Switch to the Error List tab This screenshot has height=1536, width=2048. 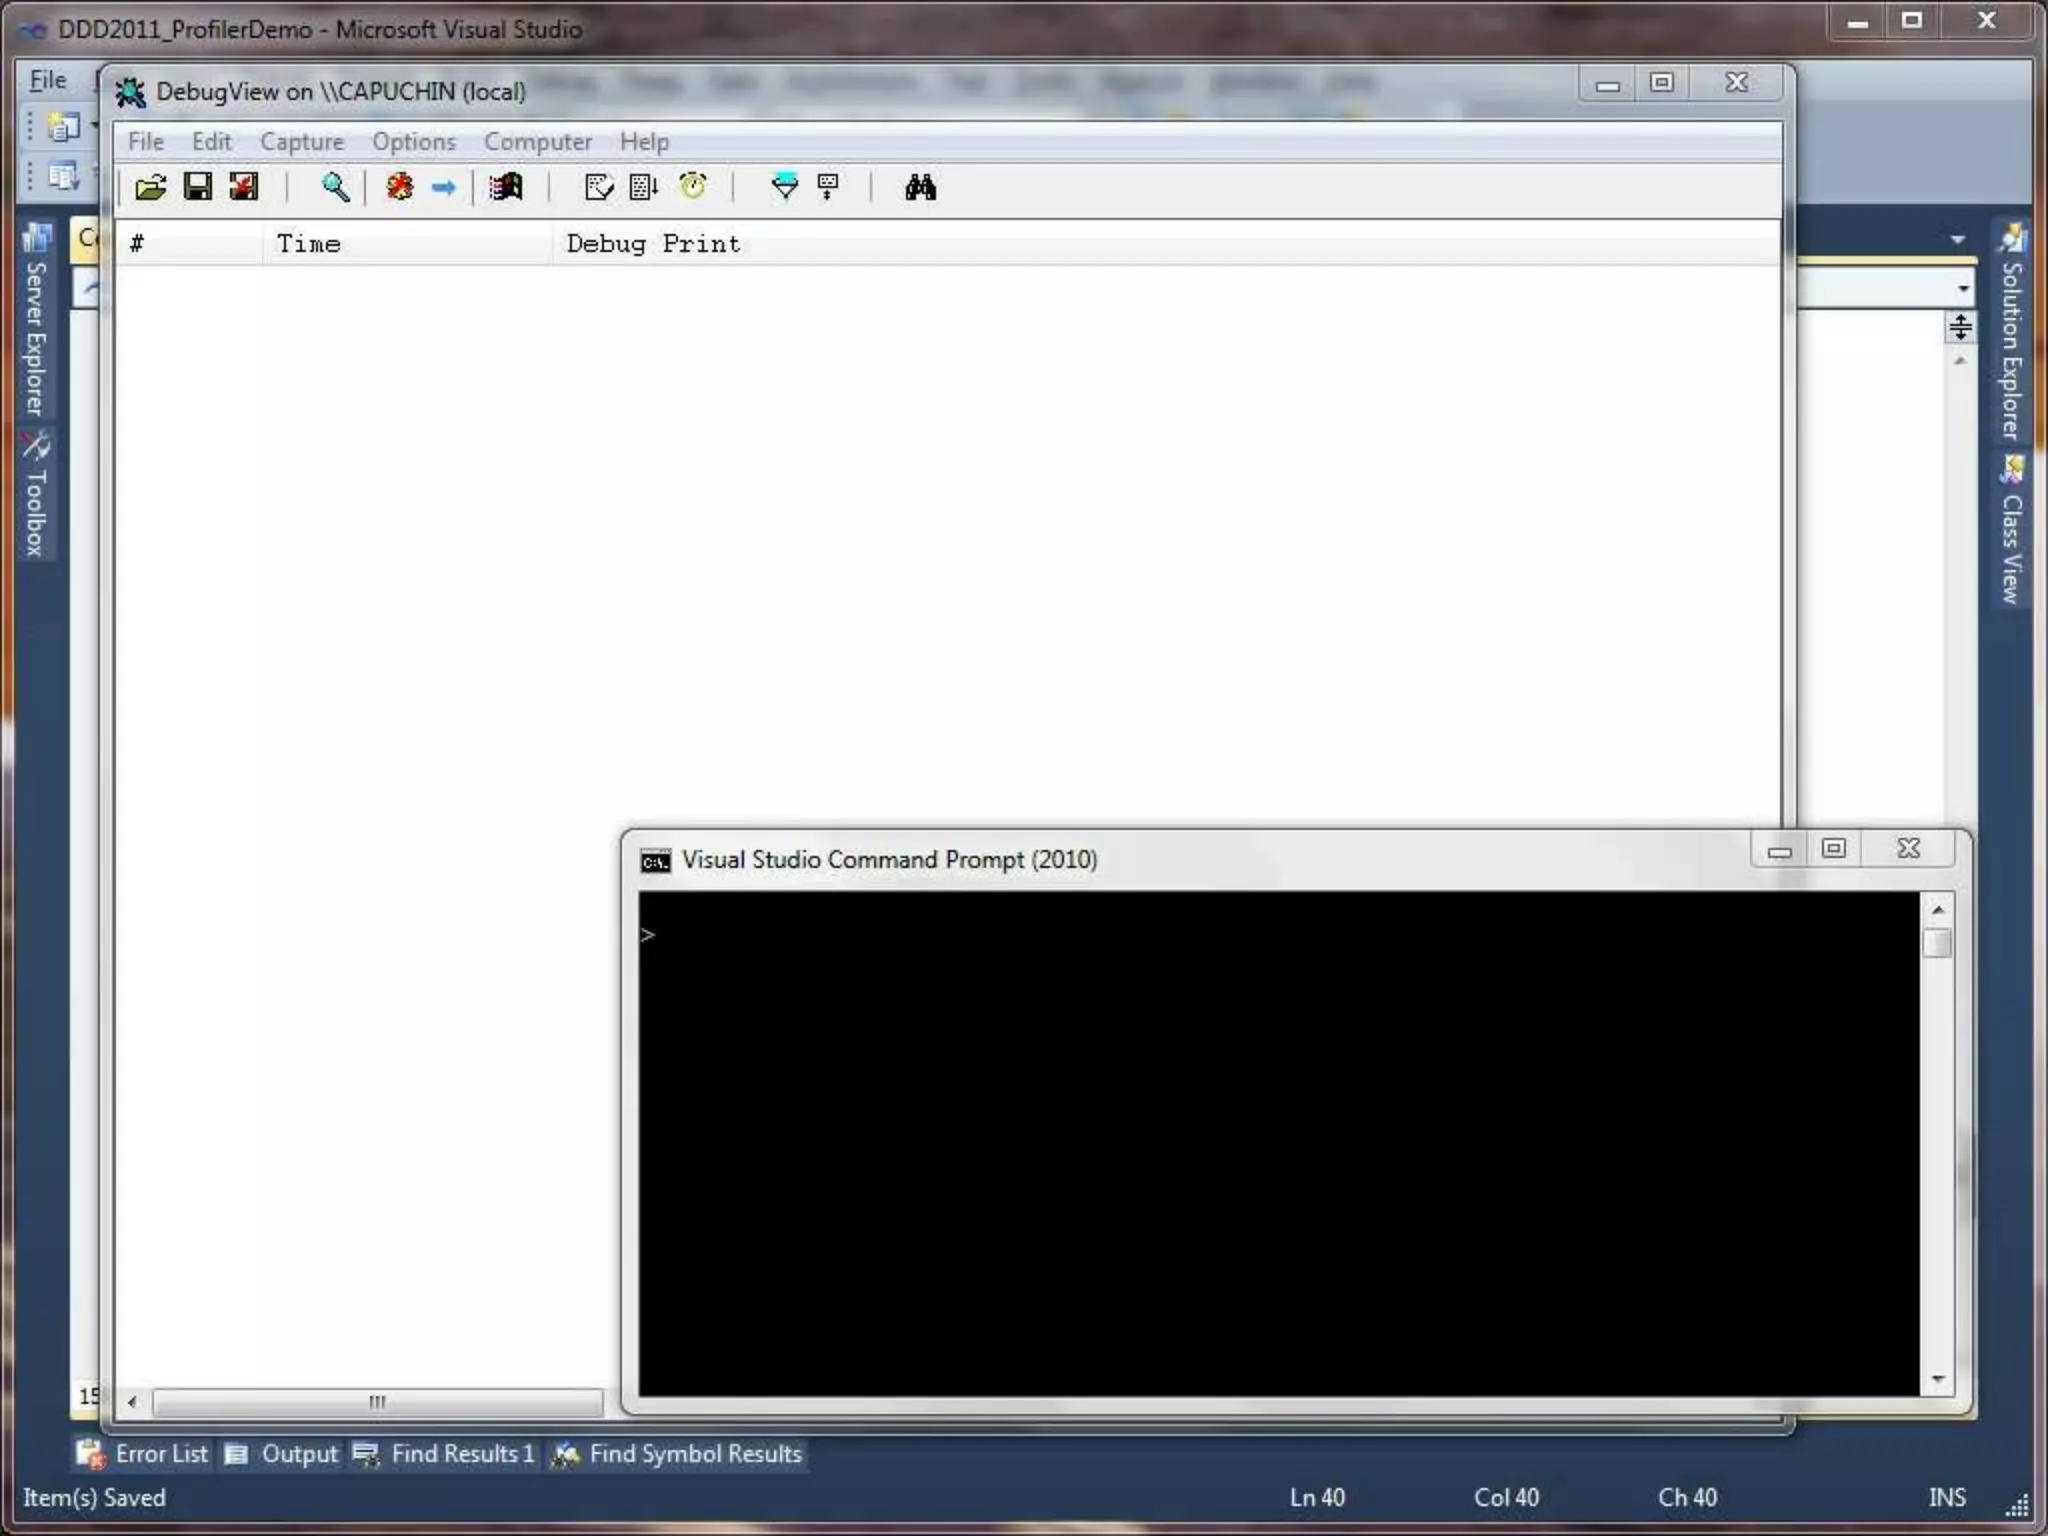[145, 1453]
